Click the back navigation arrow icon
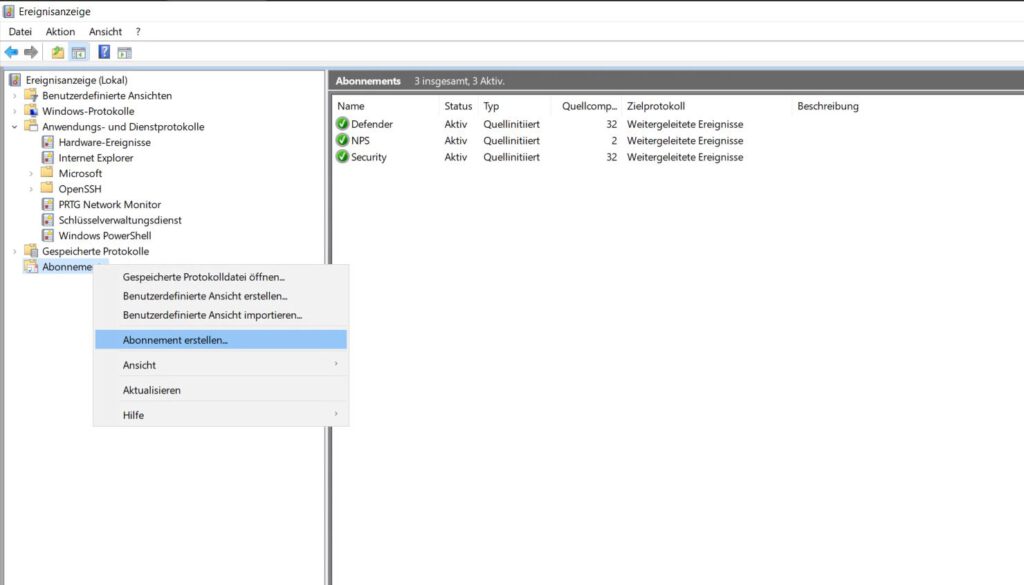 [11, 52]
